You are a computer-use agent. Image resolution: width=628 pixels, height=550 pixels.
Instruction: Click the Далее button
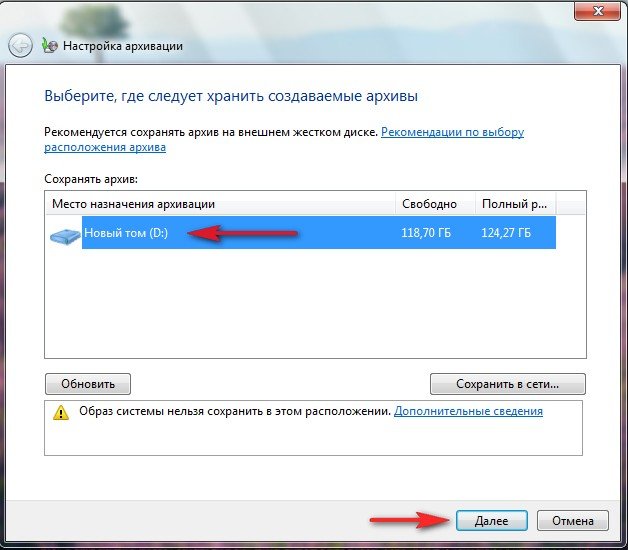pos(491,521)
